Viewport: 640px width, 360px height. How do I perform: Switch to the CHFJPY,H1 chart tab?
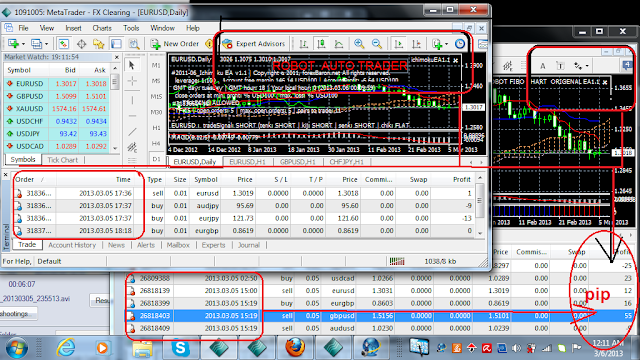pyautogui.click(x=347, y=162)
